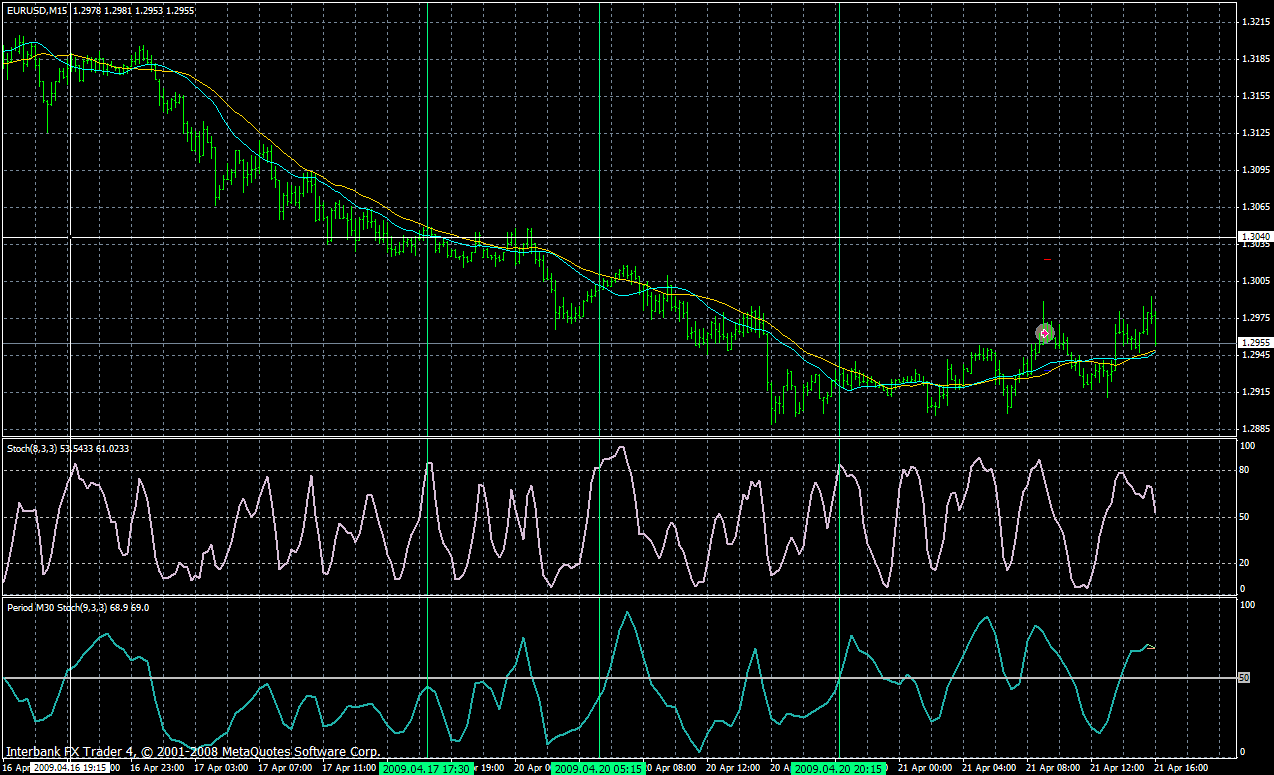Select the horizontal 50 level line label
The width and height of the screenshot is (1274, 775).
[1245, 678]
